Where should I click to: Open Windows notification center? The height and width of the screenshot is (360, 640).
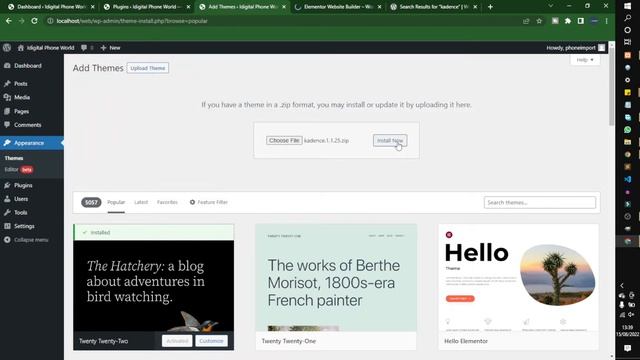[x=628, y=348]
